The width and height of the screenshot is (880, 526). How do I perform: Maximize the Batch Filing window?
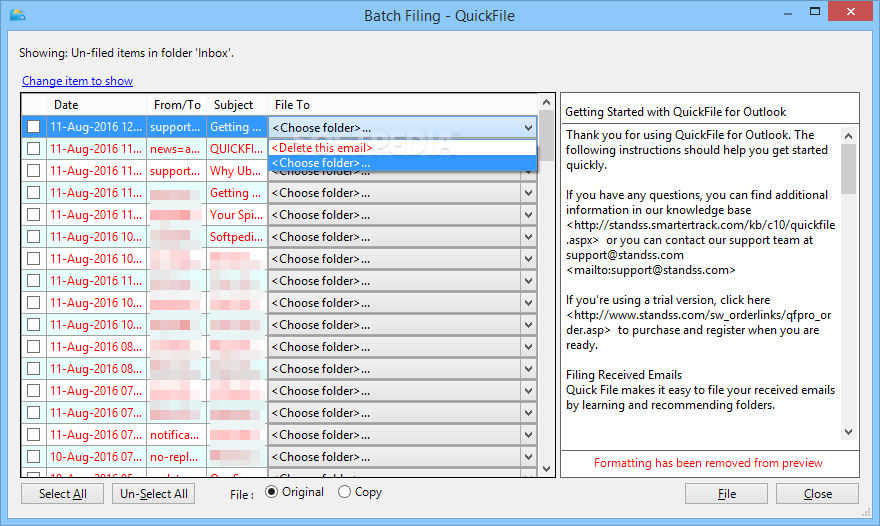click(815, 11)
